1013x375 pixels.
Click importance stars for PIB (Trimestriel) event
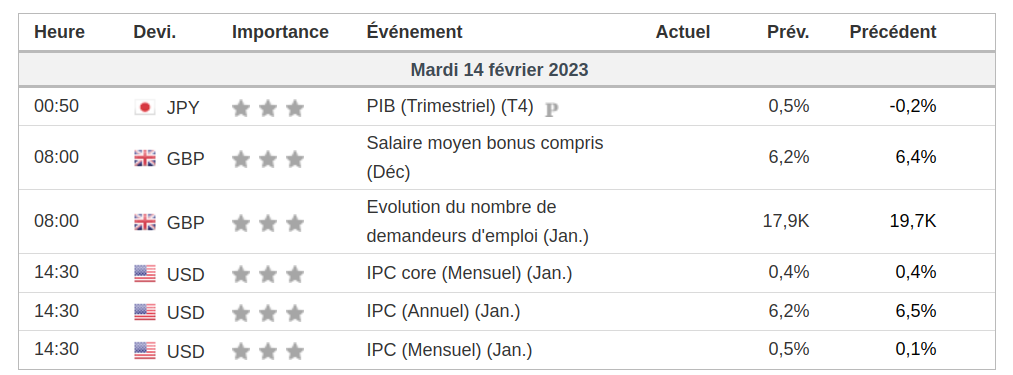(x=267, y=108)
